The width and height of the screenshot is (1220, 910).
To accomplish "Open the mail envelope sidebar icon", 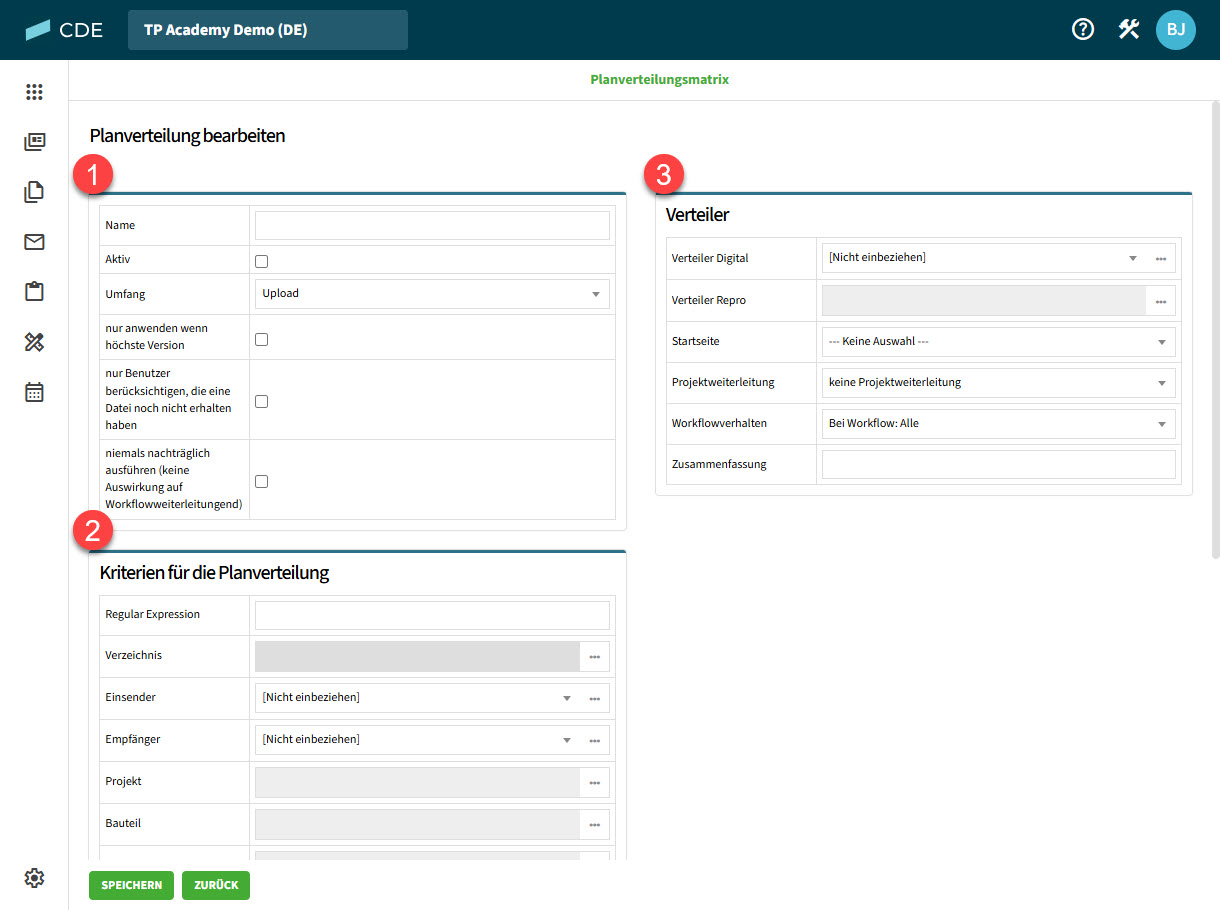I will coord(34,242).
